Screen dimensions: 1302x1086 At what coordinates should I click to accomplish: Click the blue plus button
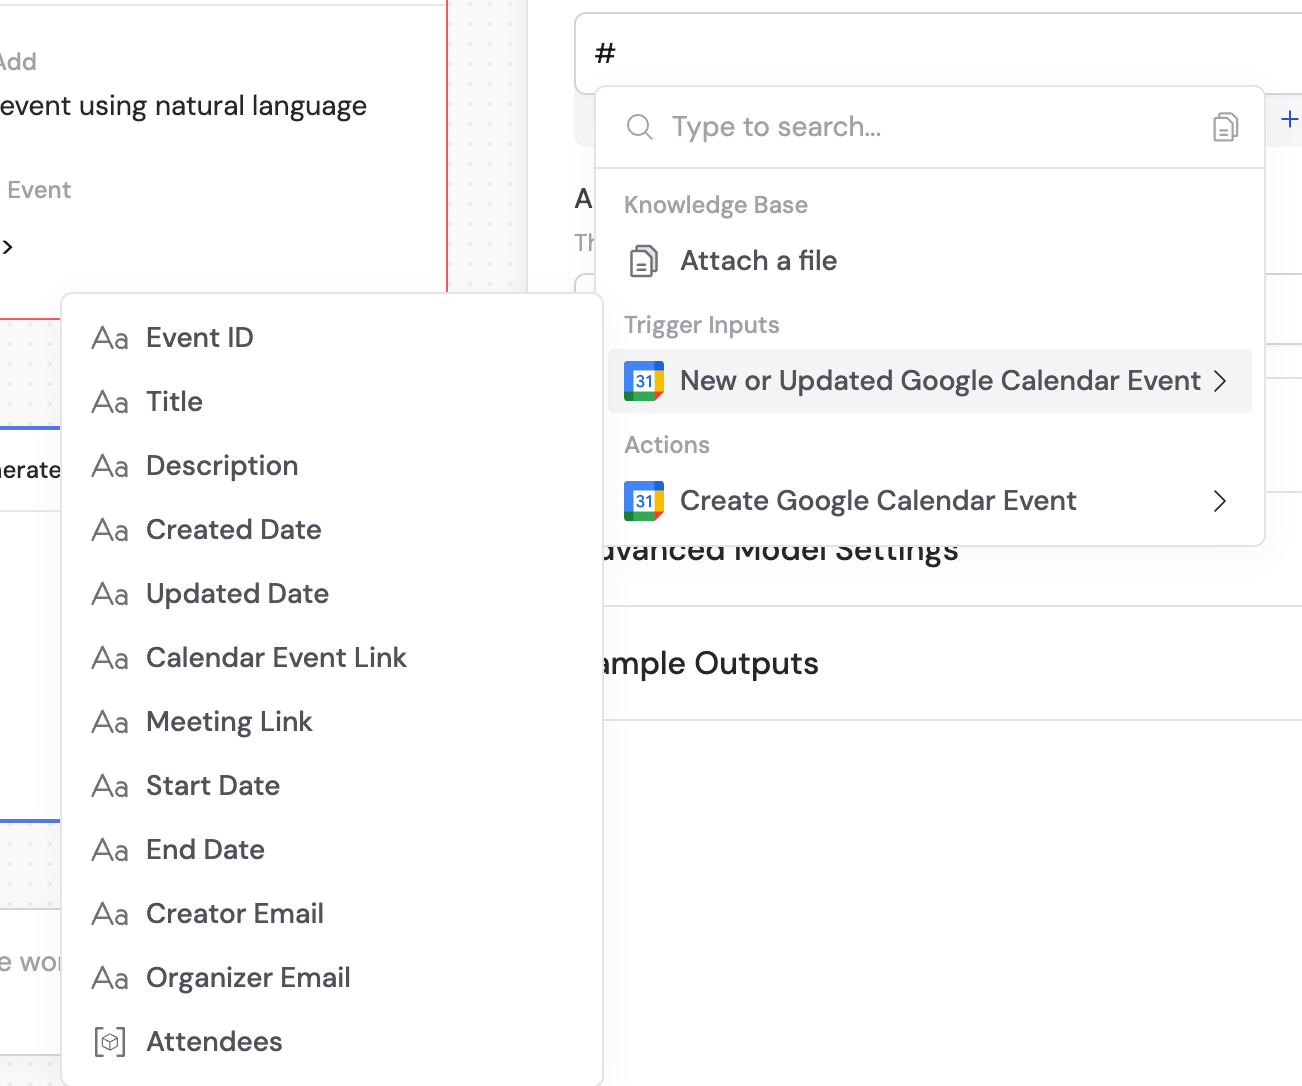pyautogui.click(x=1290, y=120)
